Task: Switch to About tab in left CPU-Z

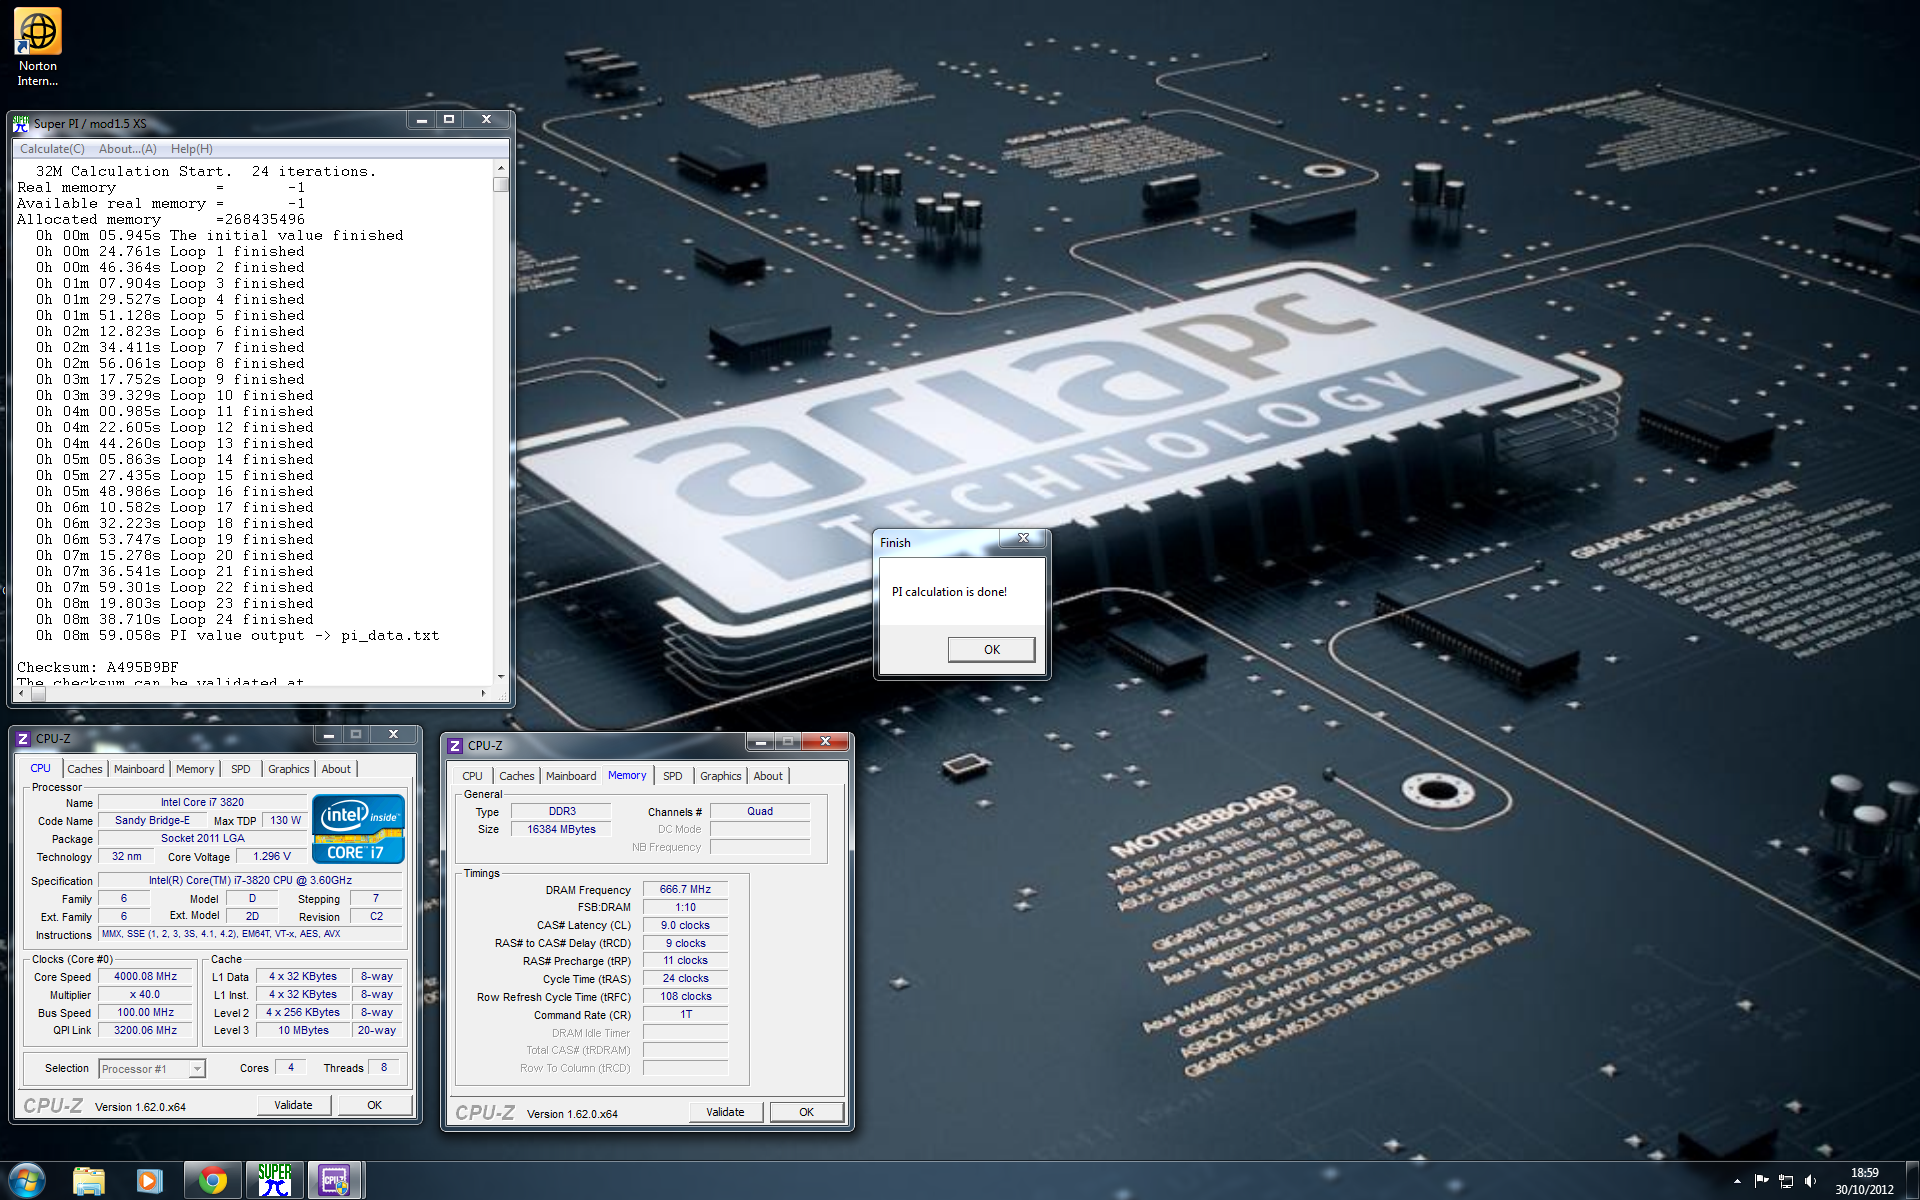Action: 336,769
